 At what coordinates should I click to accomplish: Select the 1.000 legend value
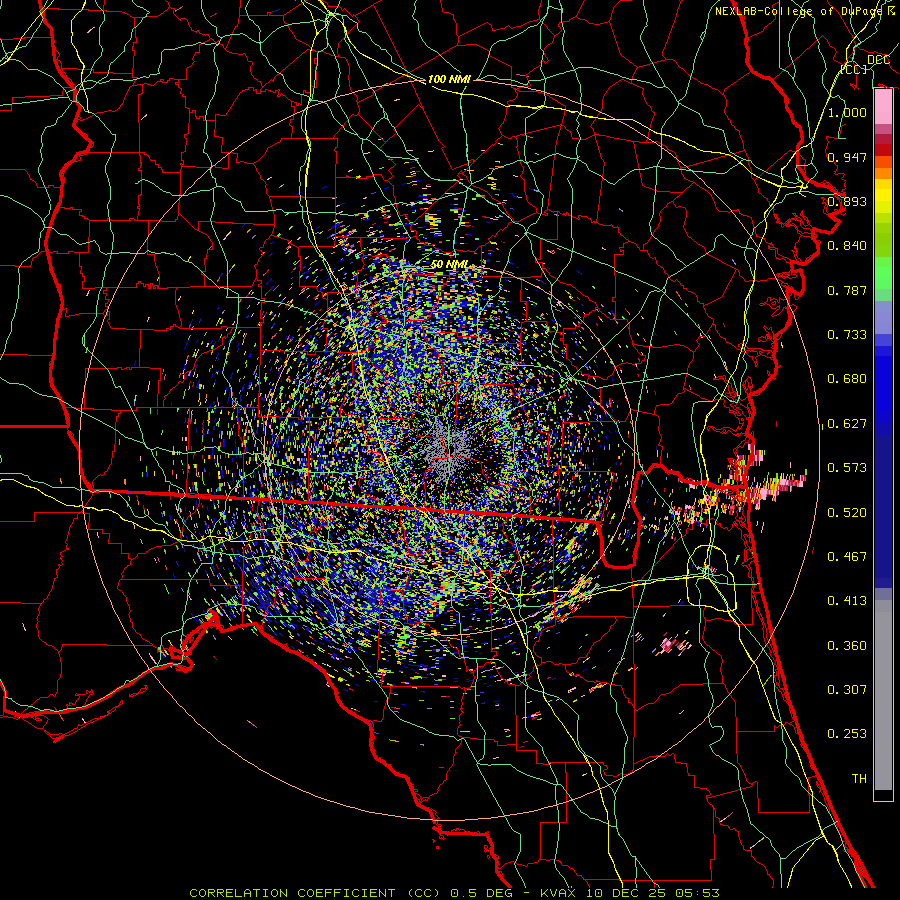[x=847, y=112]
